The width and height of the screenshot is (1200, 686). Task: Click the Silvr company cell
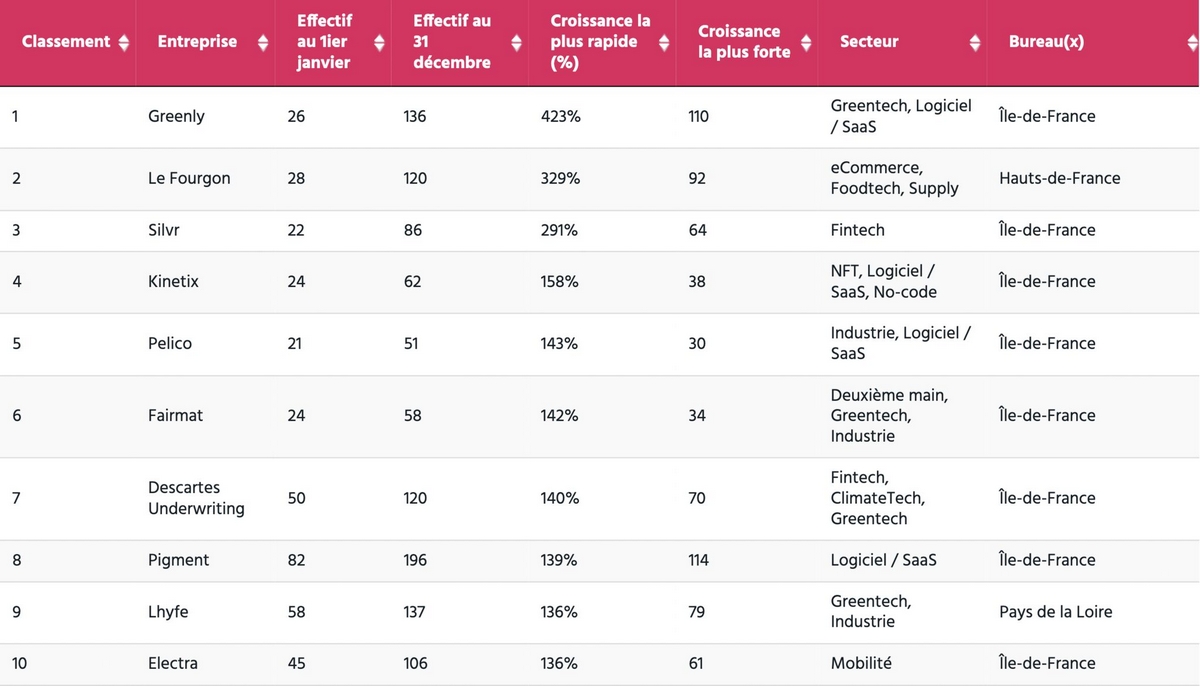pos(164,230)
